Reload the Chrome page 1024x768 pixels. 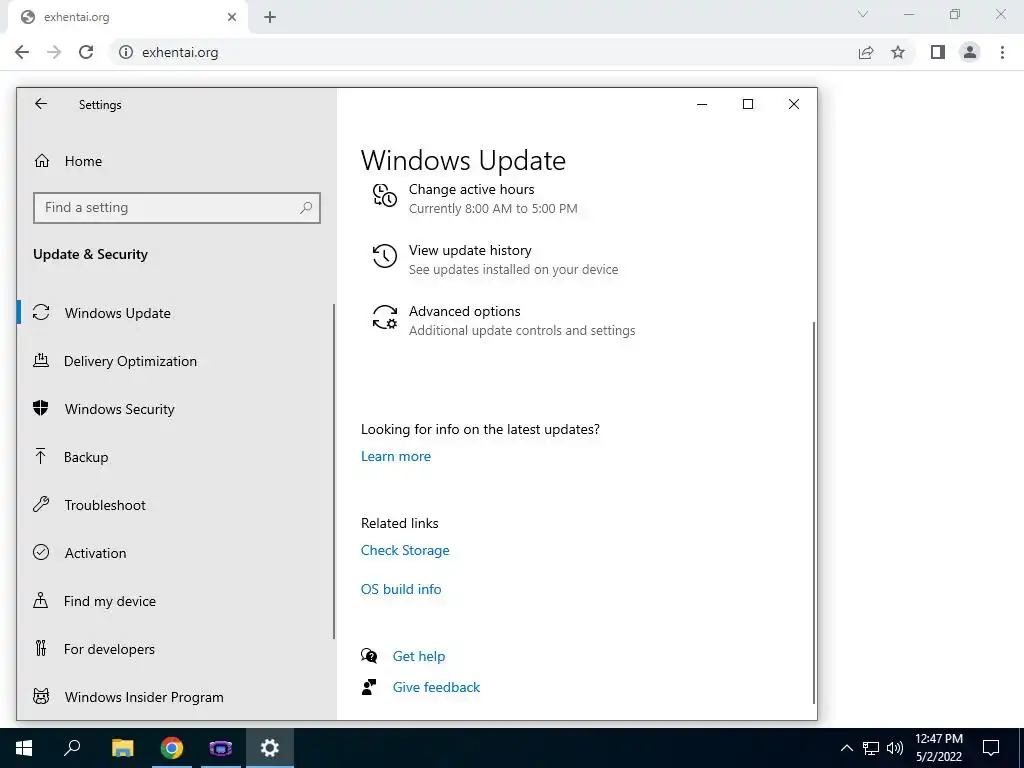(x=86, y=52)
